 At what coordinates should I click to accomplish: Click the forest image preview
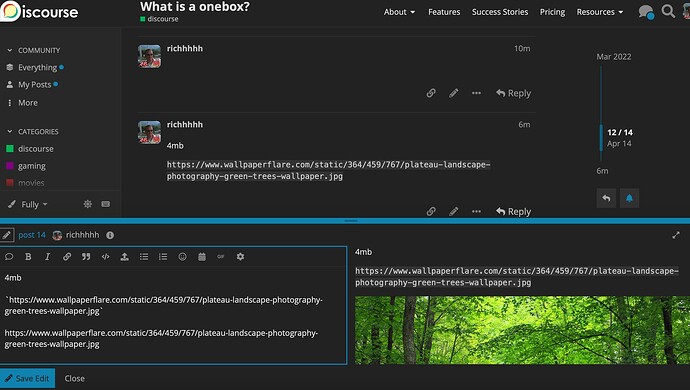tap(522, 330)
